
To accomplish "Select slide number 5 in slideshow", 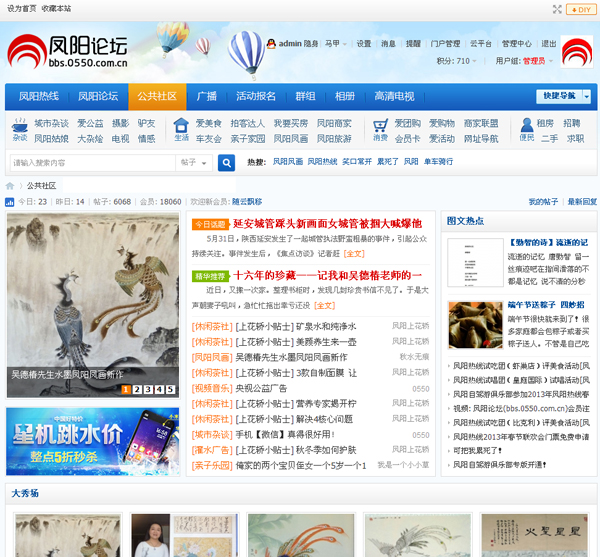I will click(170, 389).
